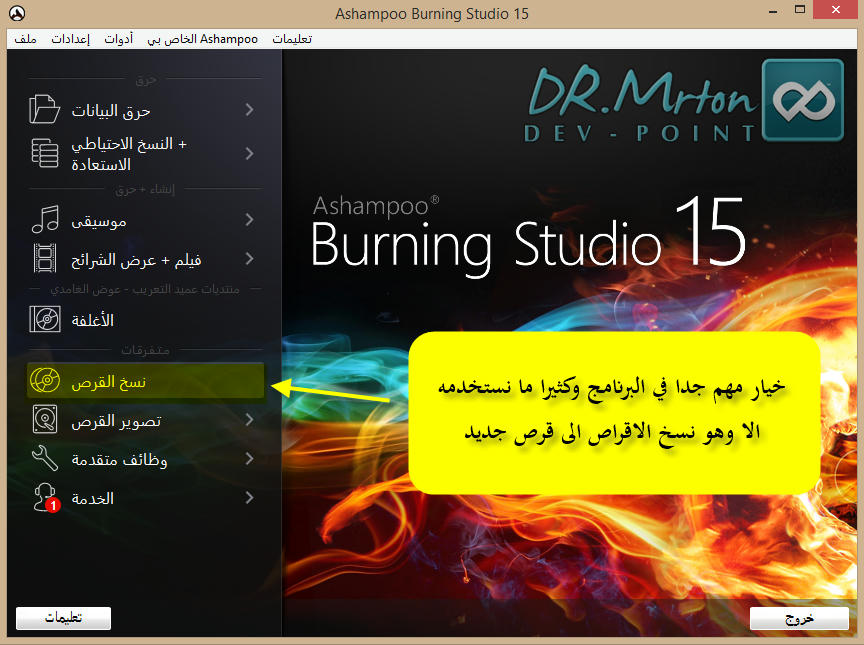Screen dimensions: 864x645
Task: Open الأغلفة using its cover disc icon
Action: pos(45,320)
